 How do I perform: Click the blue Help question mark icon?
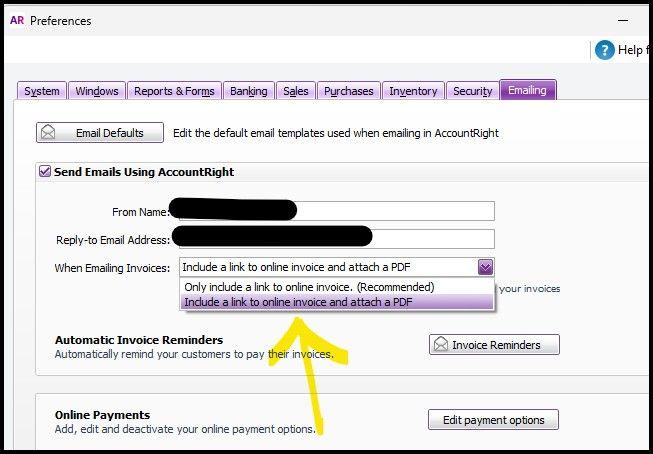click(x=604, y=50)
